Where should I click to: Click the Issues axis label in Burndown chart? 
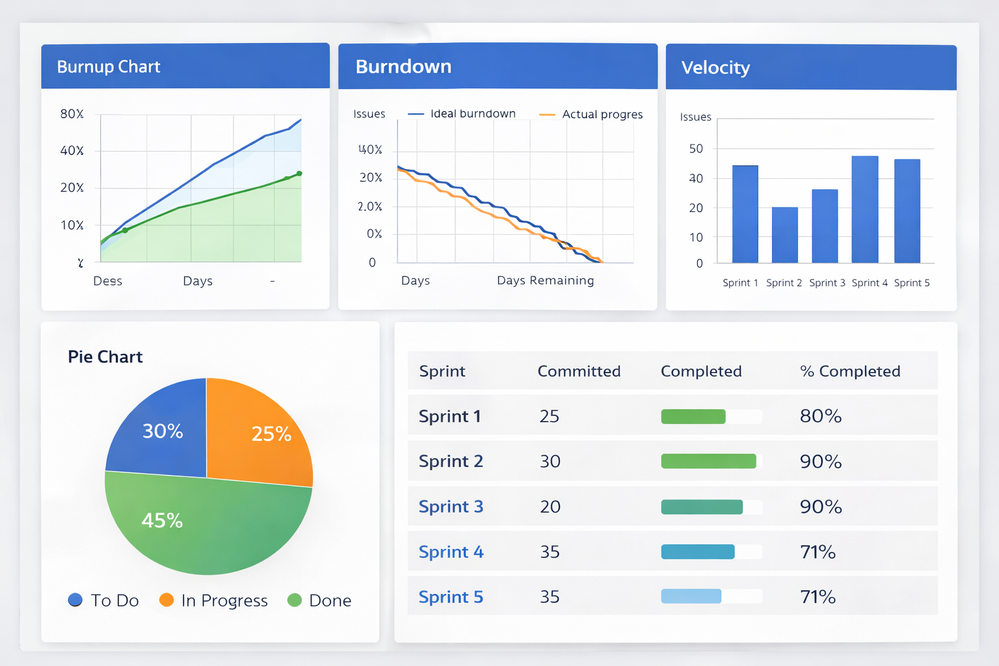point(369,114)
